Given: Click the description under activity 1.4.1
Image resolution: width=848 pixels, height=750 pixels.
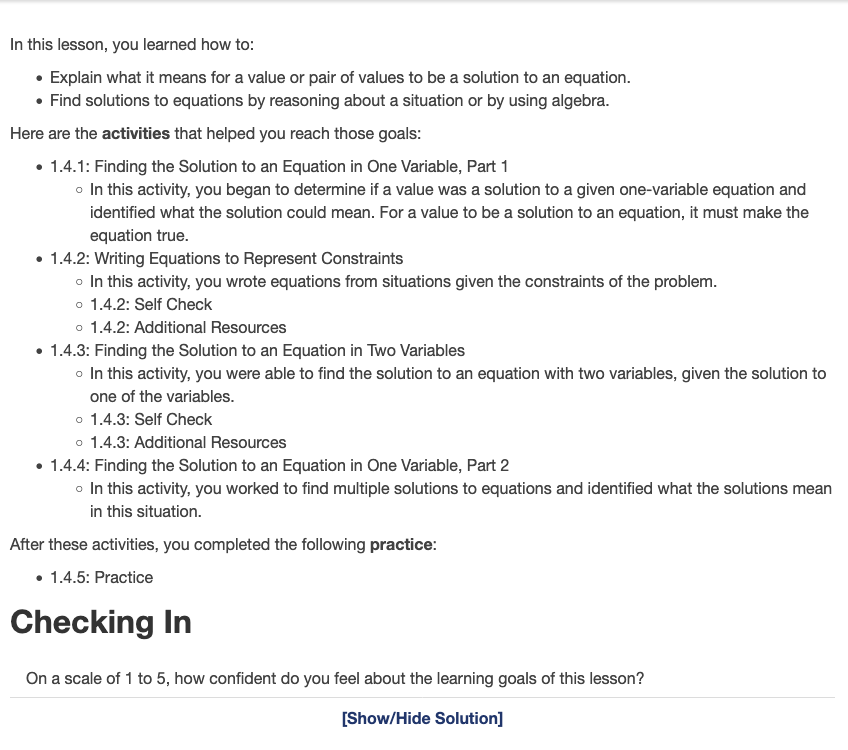Looking at the screenshot, I should (x=448, y=212).
